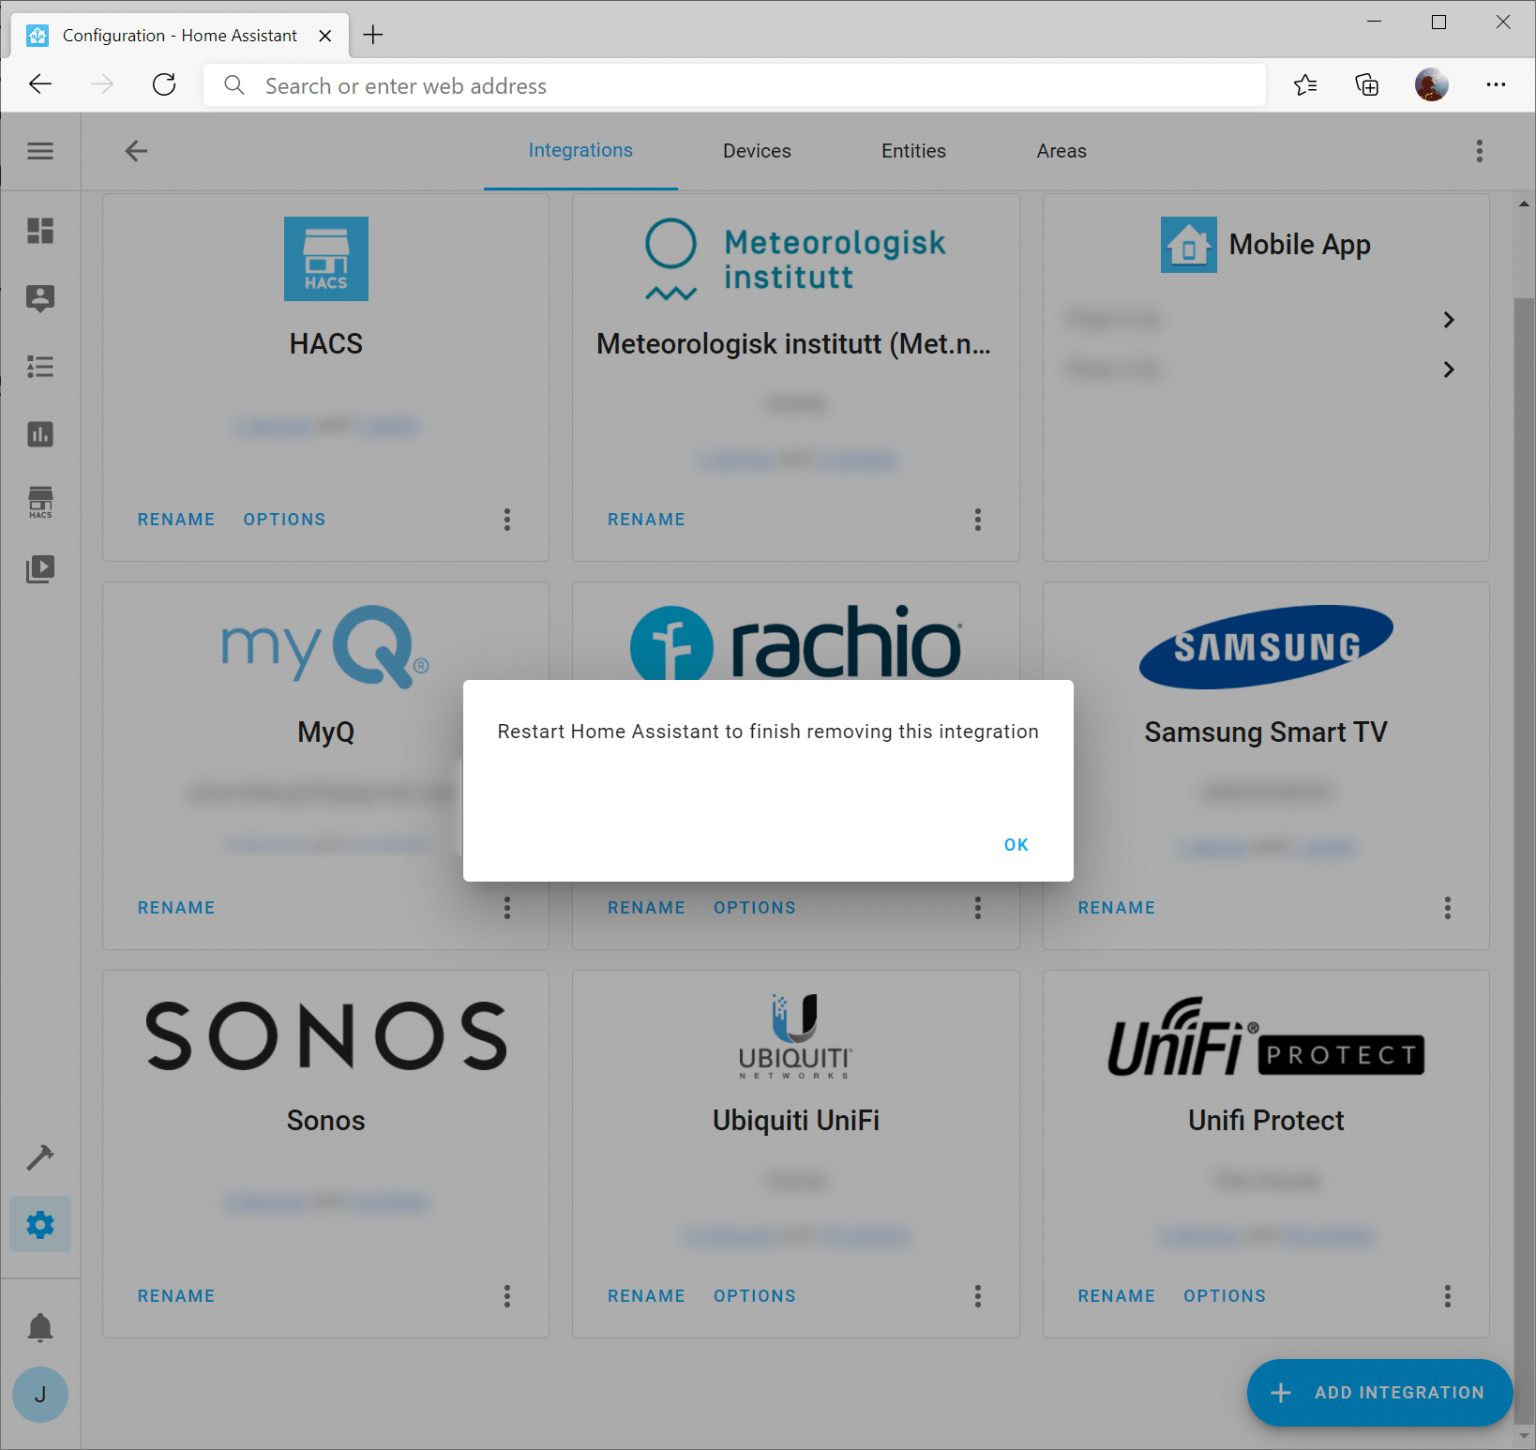Open the notifications bell

point(40,1326)
